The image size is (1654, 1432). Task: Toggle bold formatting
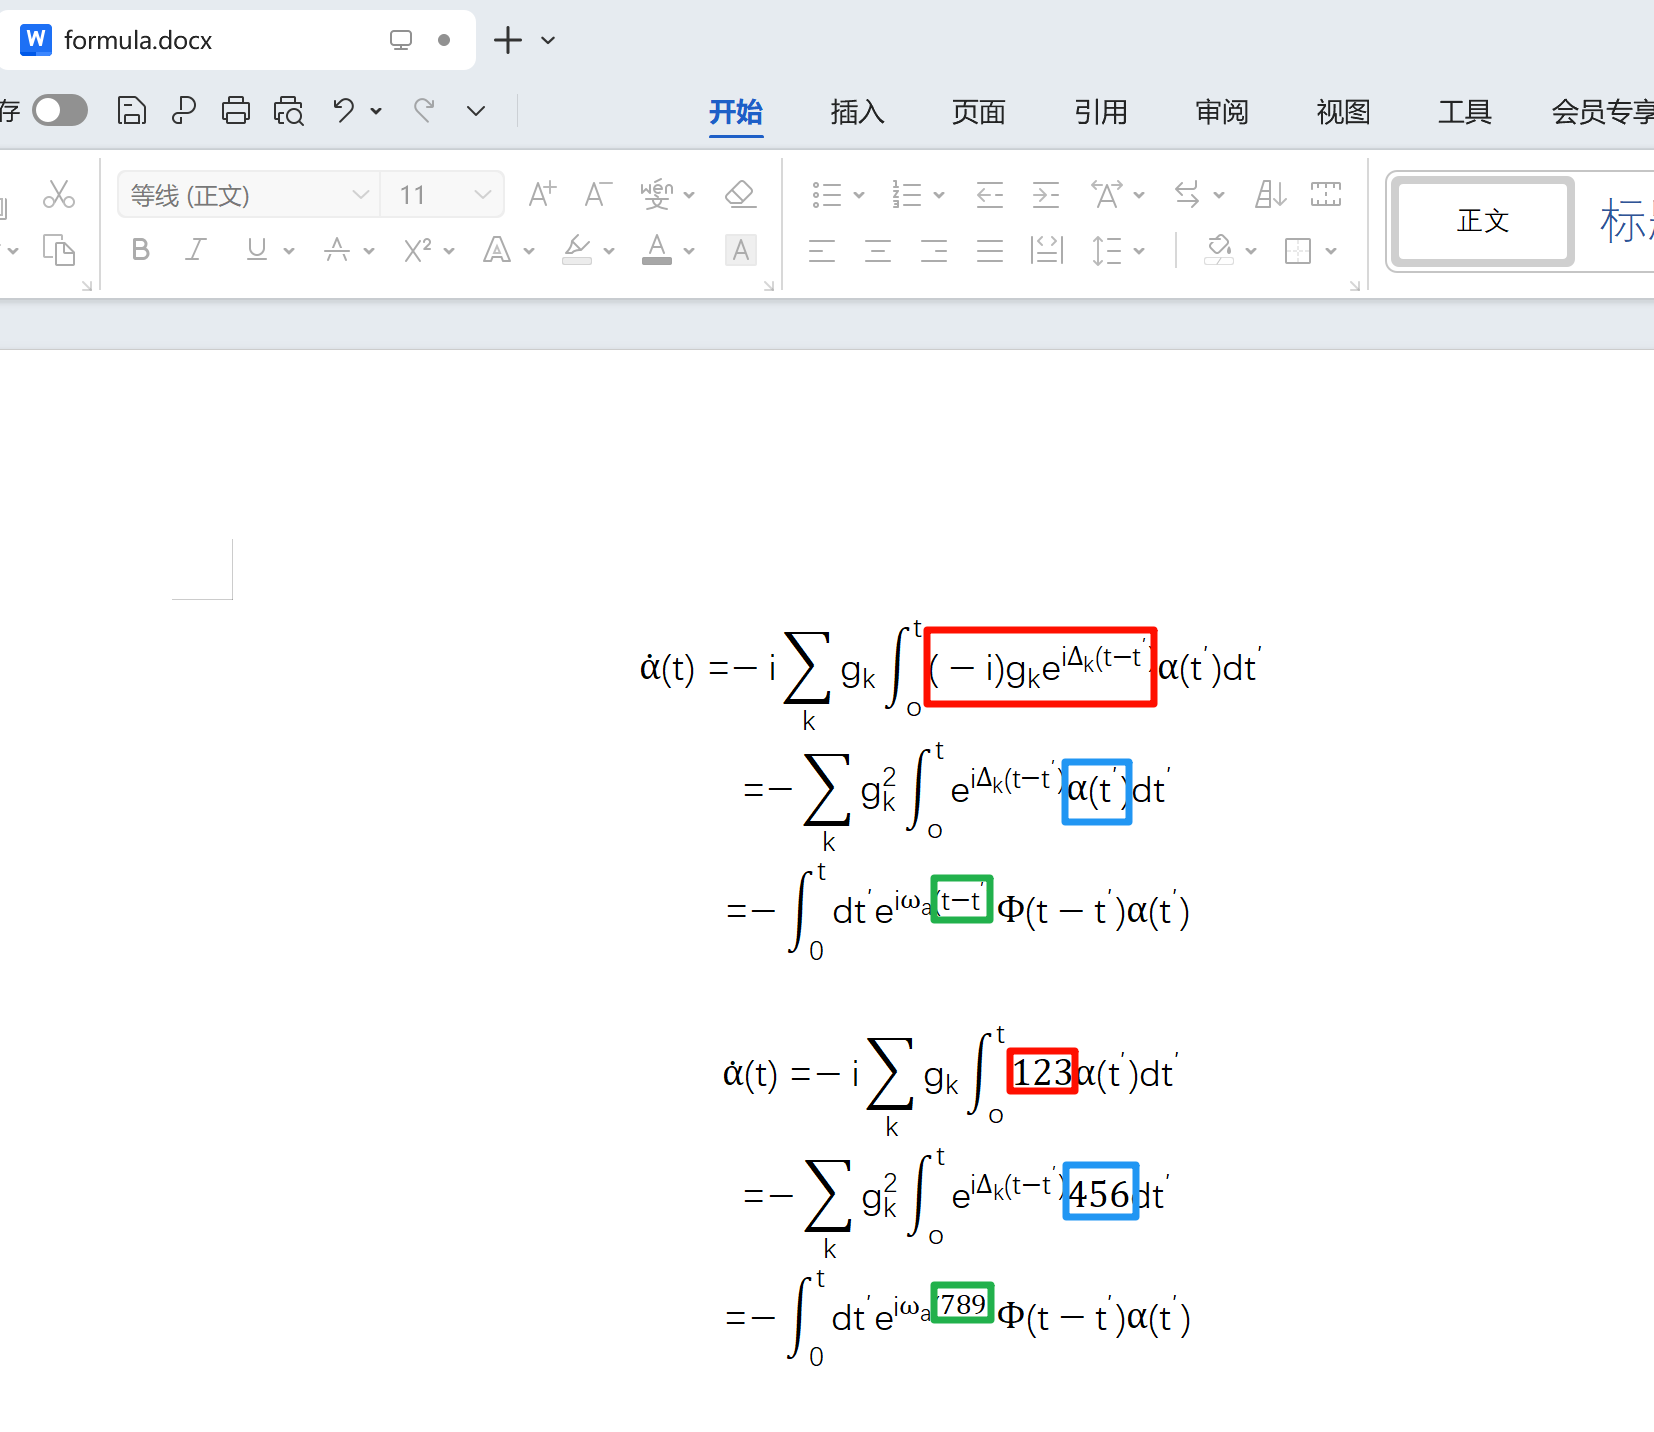click(139, 250)
